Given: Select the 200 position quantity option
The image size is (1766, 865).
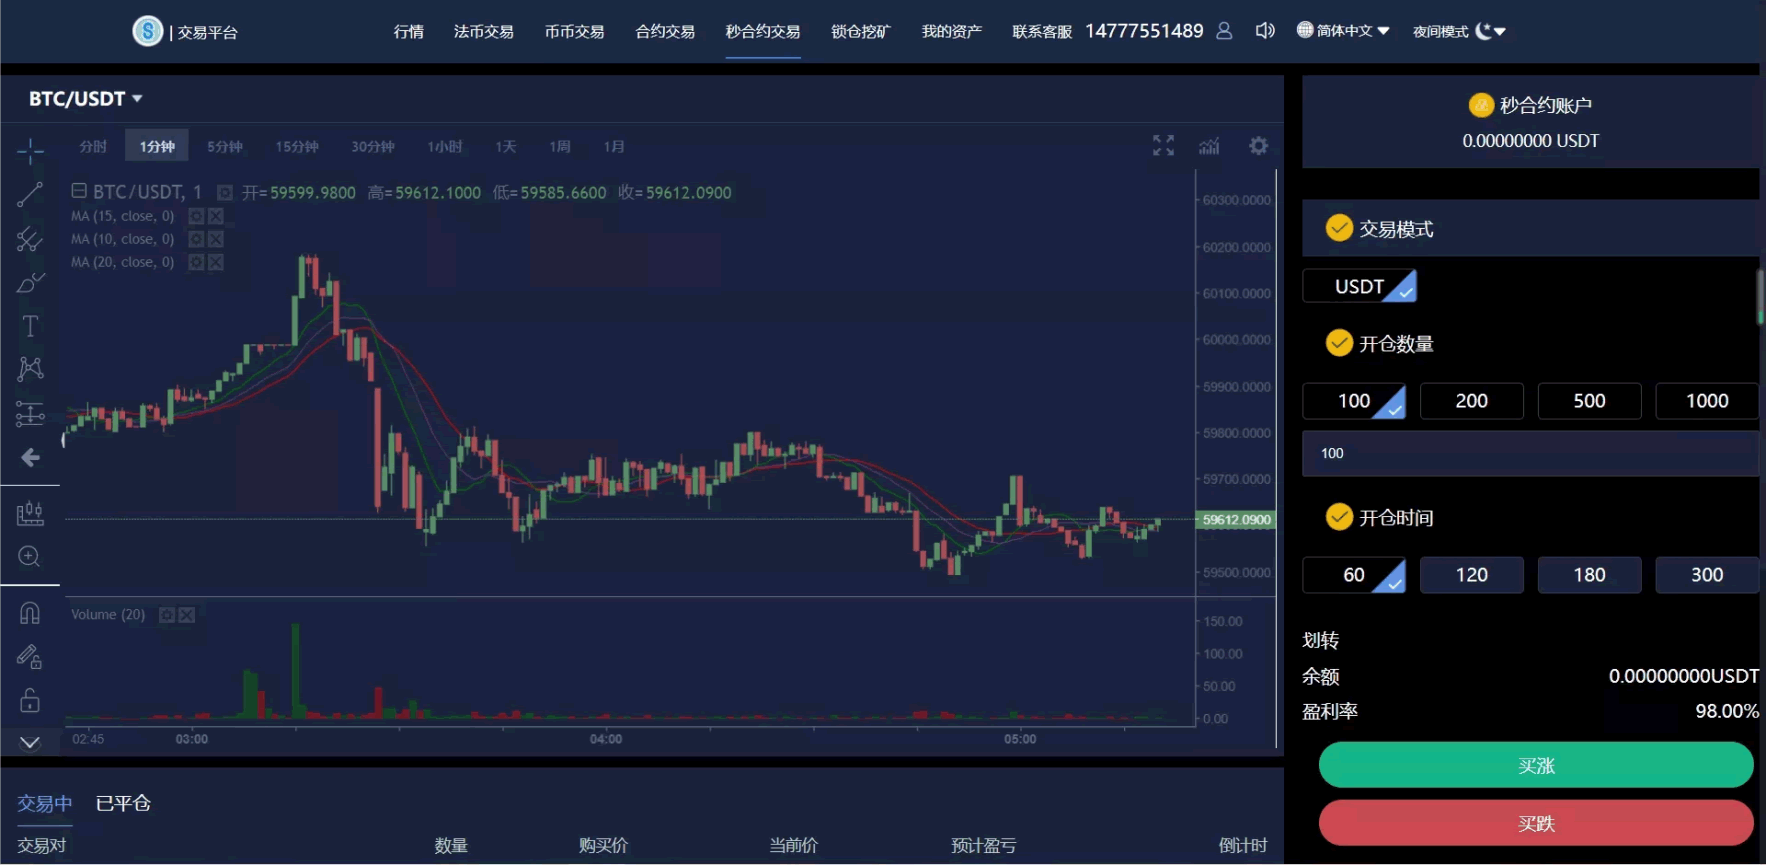Looking at the screenshot, I should click(x=1471, y=401).
